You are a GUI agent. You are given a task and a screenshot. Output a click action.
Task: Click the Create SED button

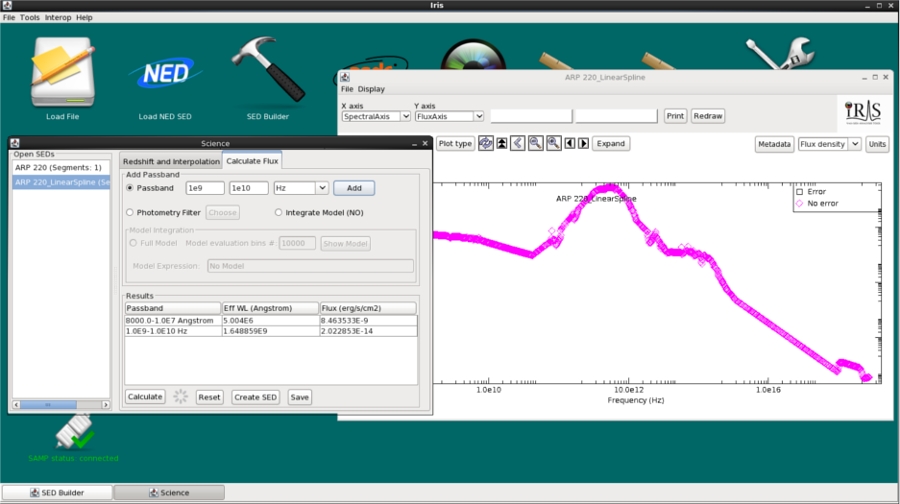[x=255, y=397]
